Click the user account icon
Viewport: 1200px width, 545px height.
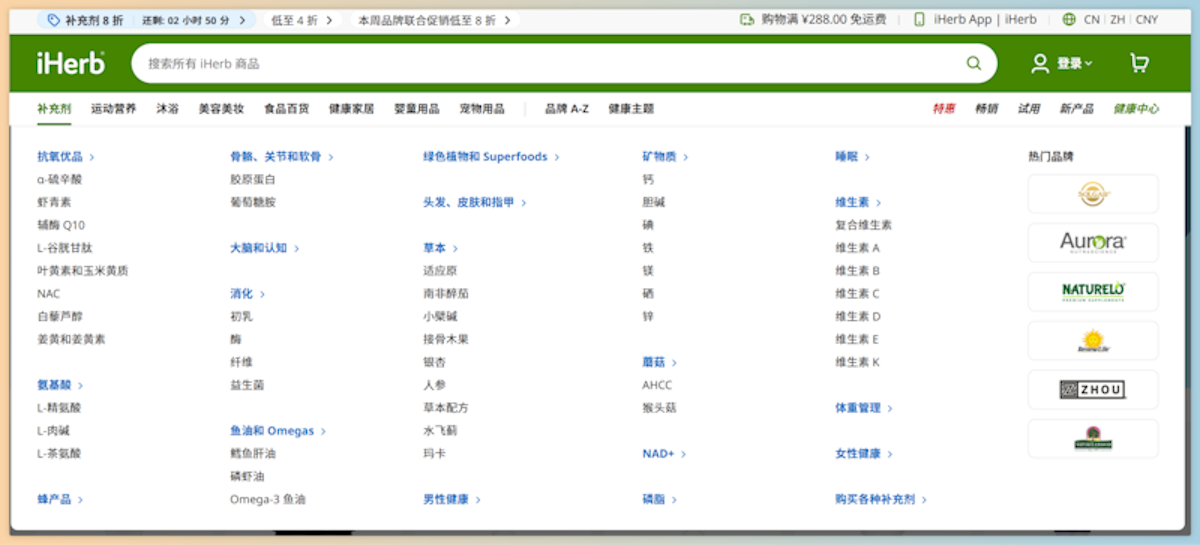click(x=1040, y=63)
